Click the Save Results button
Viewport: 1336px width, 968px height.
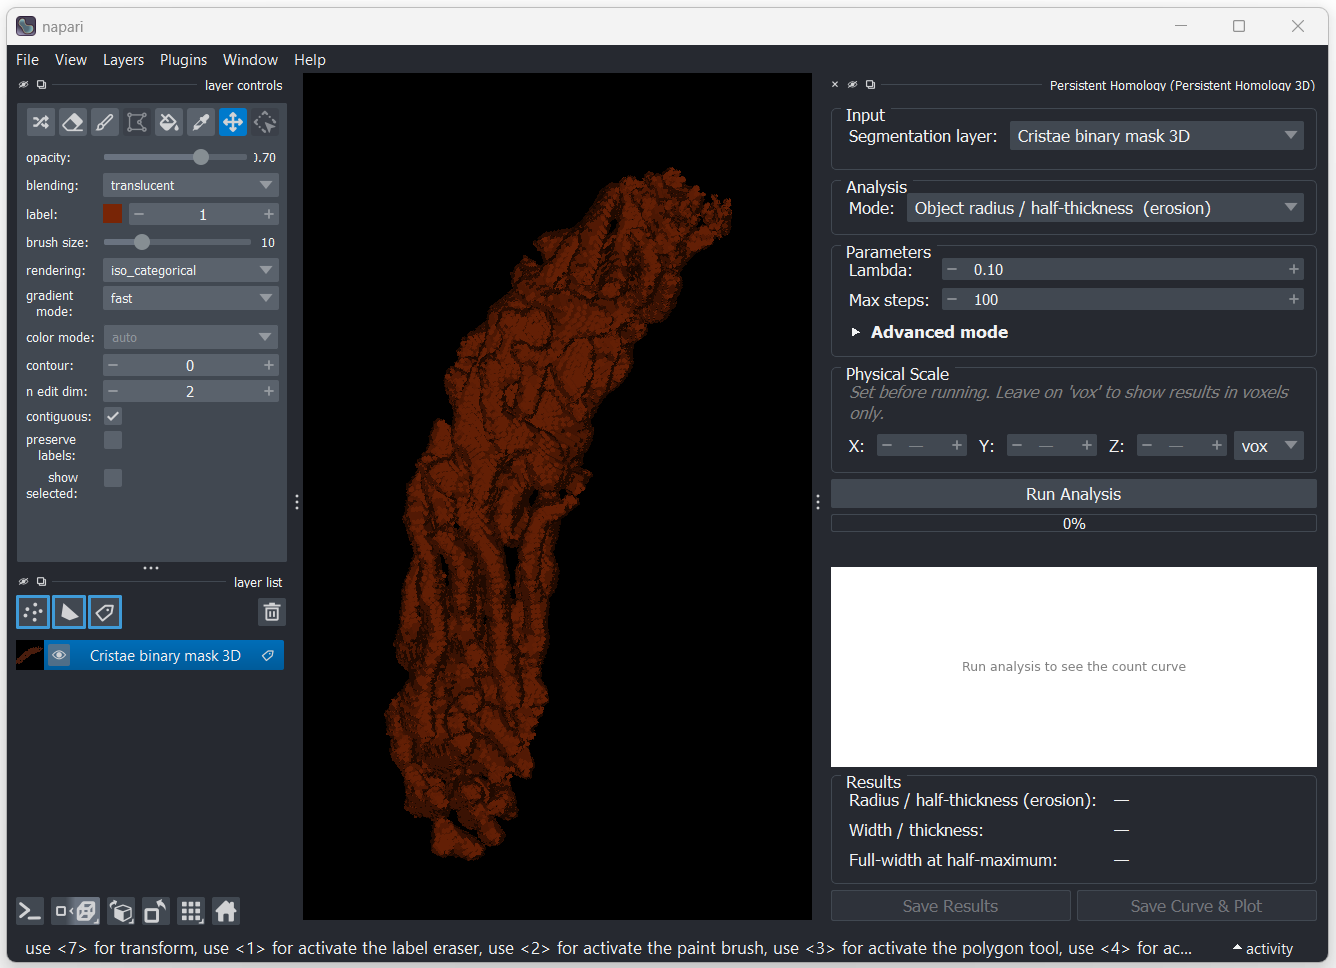pyautogui.click(x=950, y=906)
